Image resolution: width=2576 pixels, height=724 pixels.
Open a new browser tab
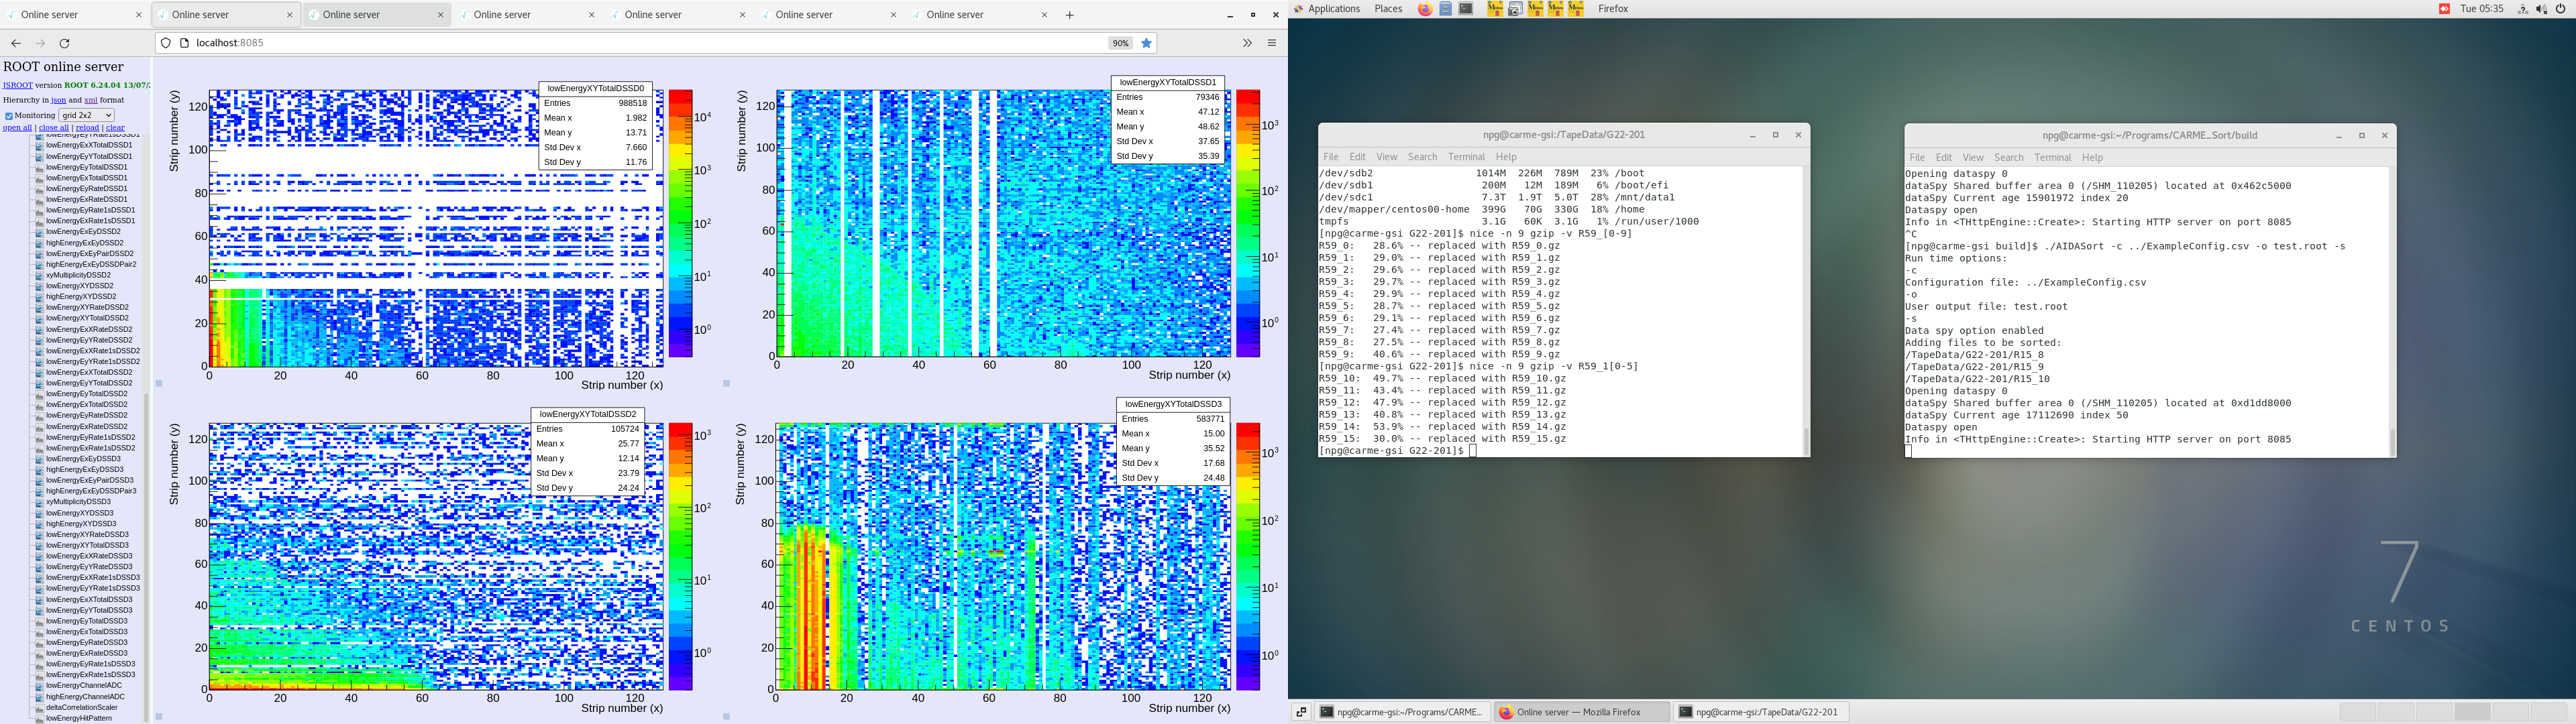pos(1070,15)
